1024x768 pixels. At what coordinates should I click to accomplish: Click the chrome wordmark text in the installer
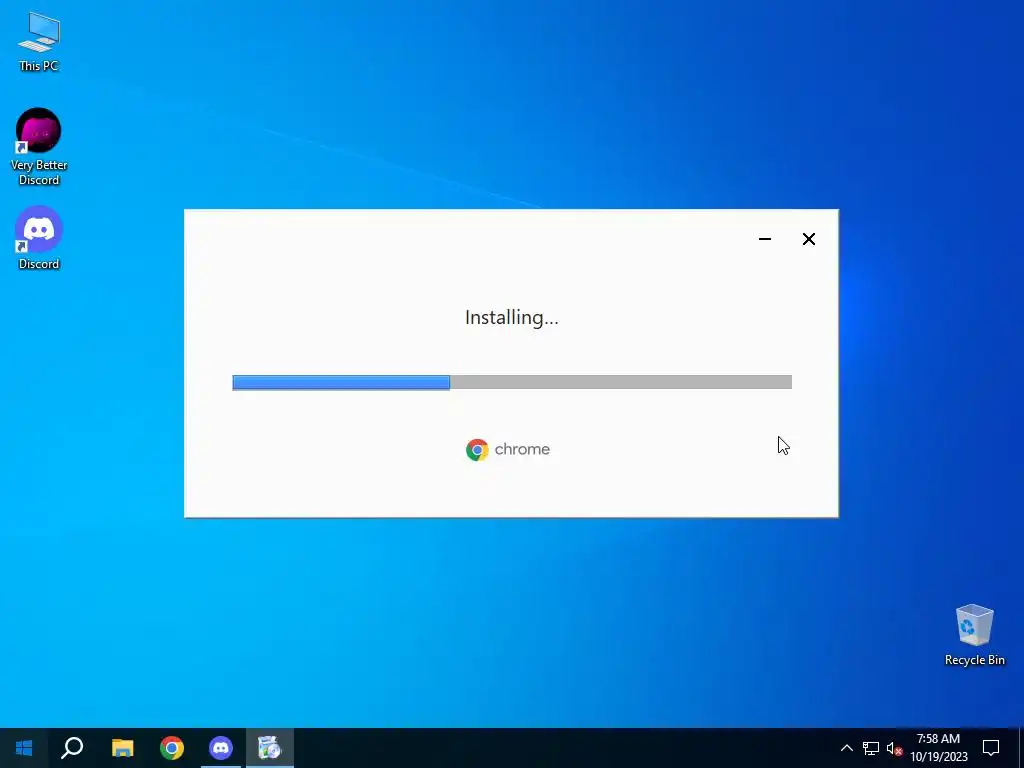[x=522, y=449]
